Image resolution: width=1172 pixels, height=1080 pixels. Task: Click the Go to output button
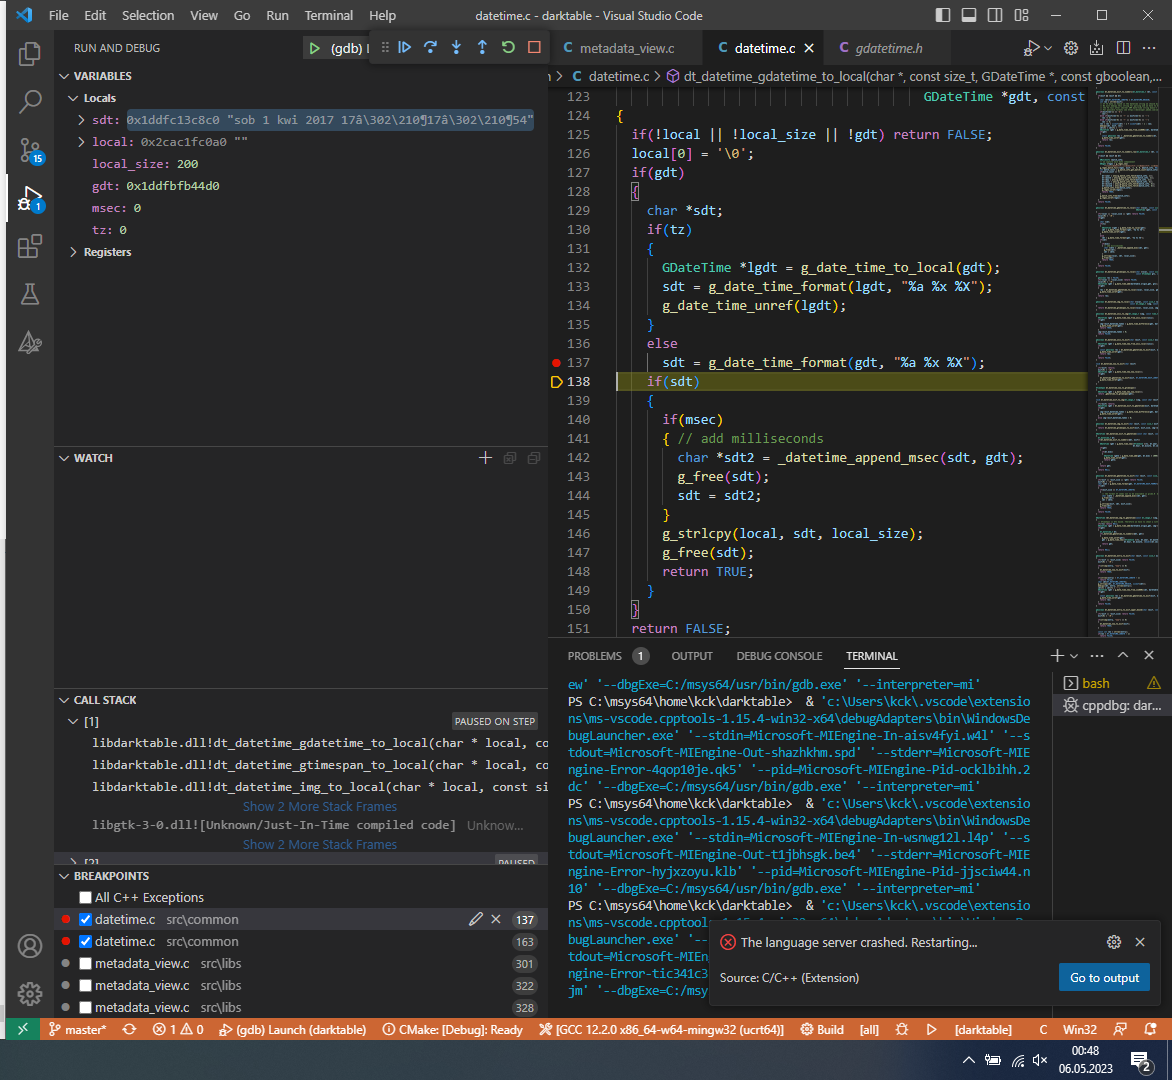[1103, 977]
